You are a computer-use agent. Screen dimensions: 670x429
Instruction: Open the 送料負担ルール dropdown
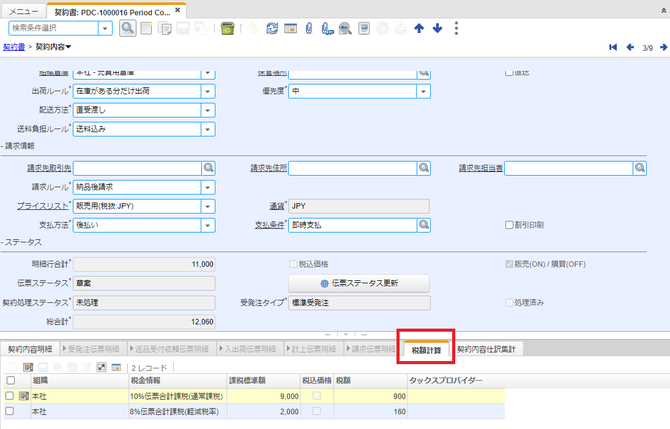(x=208, y=129)
